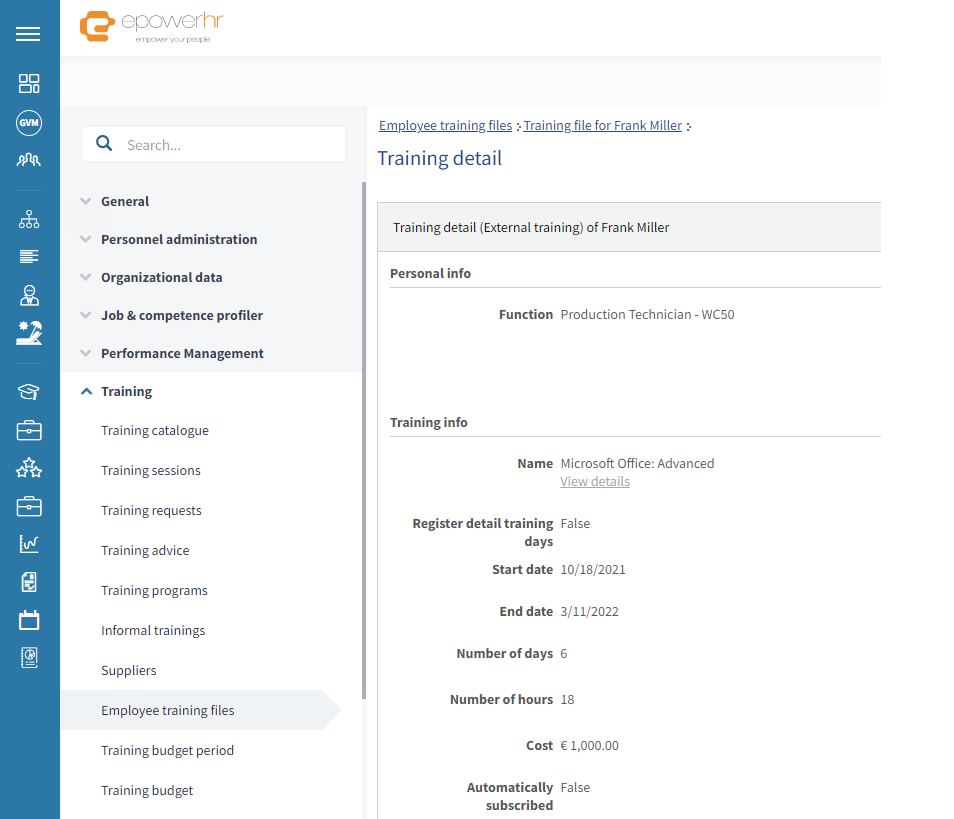Follow Employee training files breadcrumb link
Viewport: 954px width, 819px height.
(445, 125)
